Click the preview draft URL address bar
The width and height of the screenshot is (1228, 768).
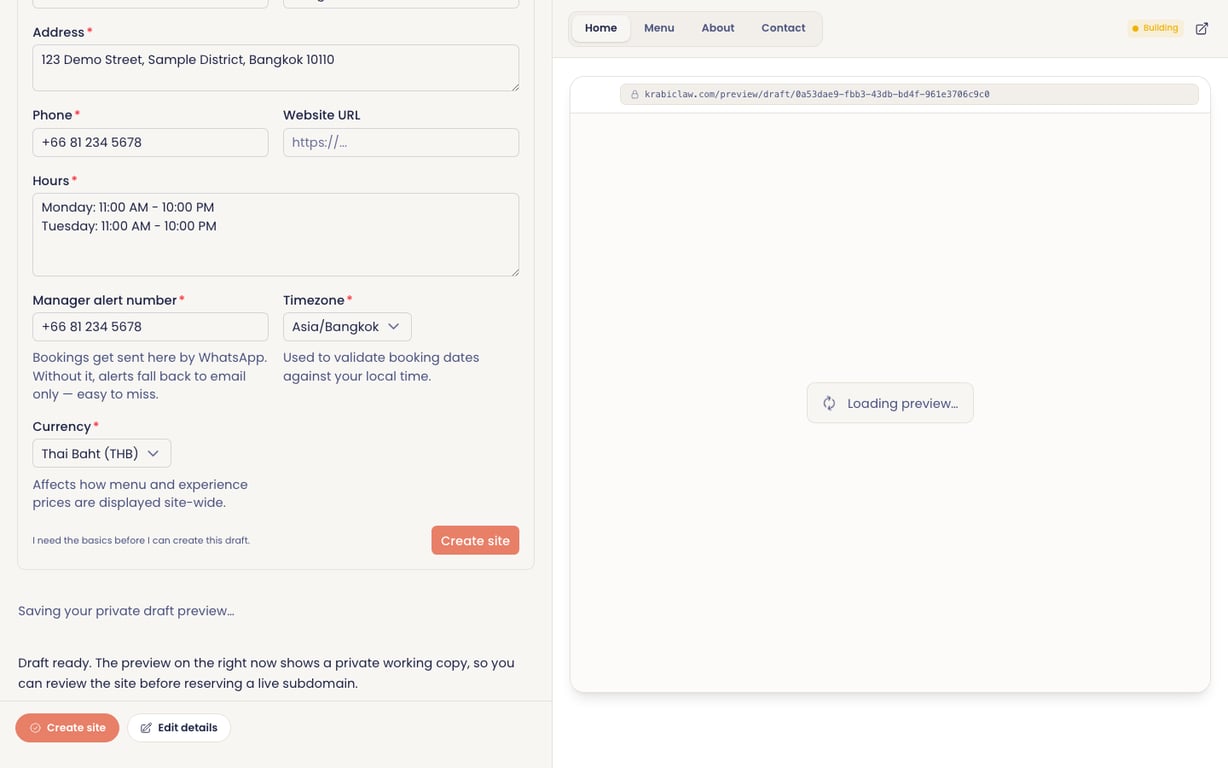909,94
